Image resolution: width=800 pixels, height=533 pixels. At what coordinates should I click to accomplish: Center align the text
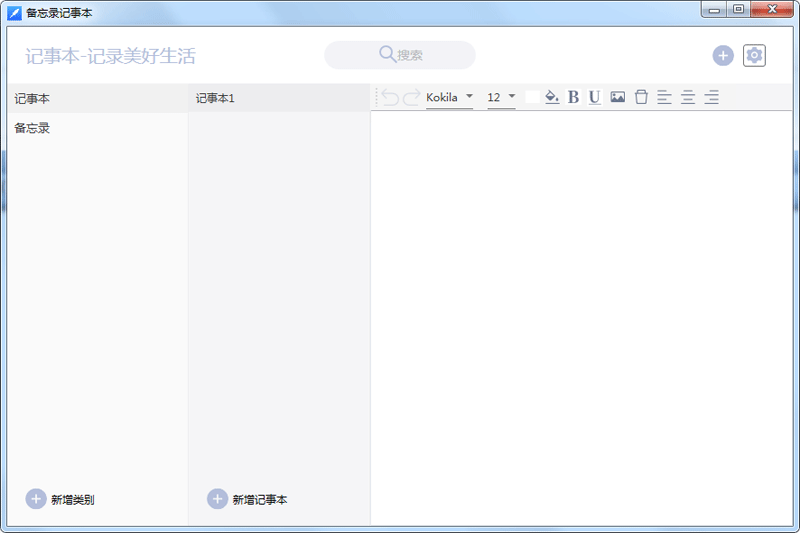[688, 97]
